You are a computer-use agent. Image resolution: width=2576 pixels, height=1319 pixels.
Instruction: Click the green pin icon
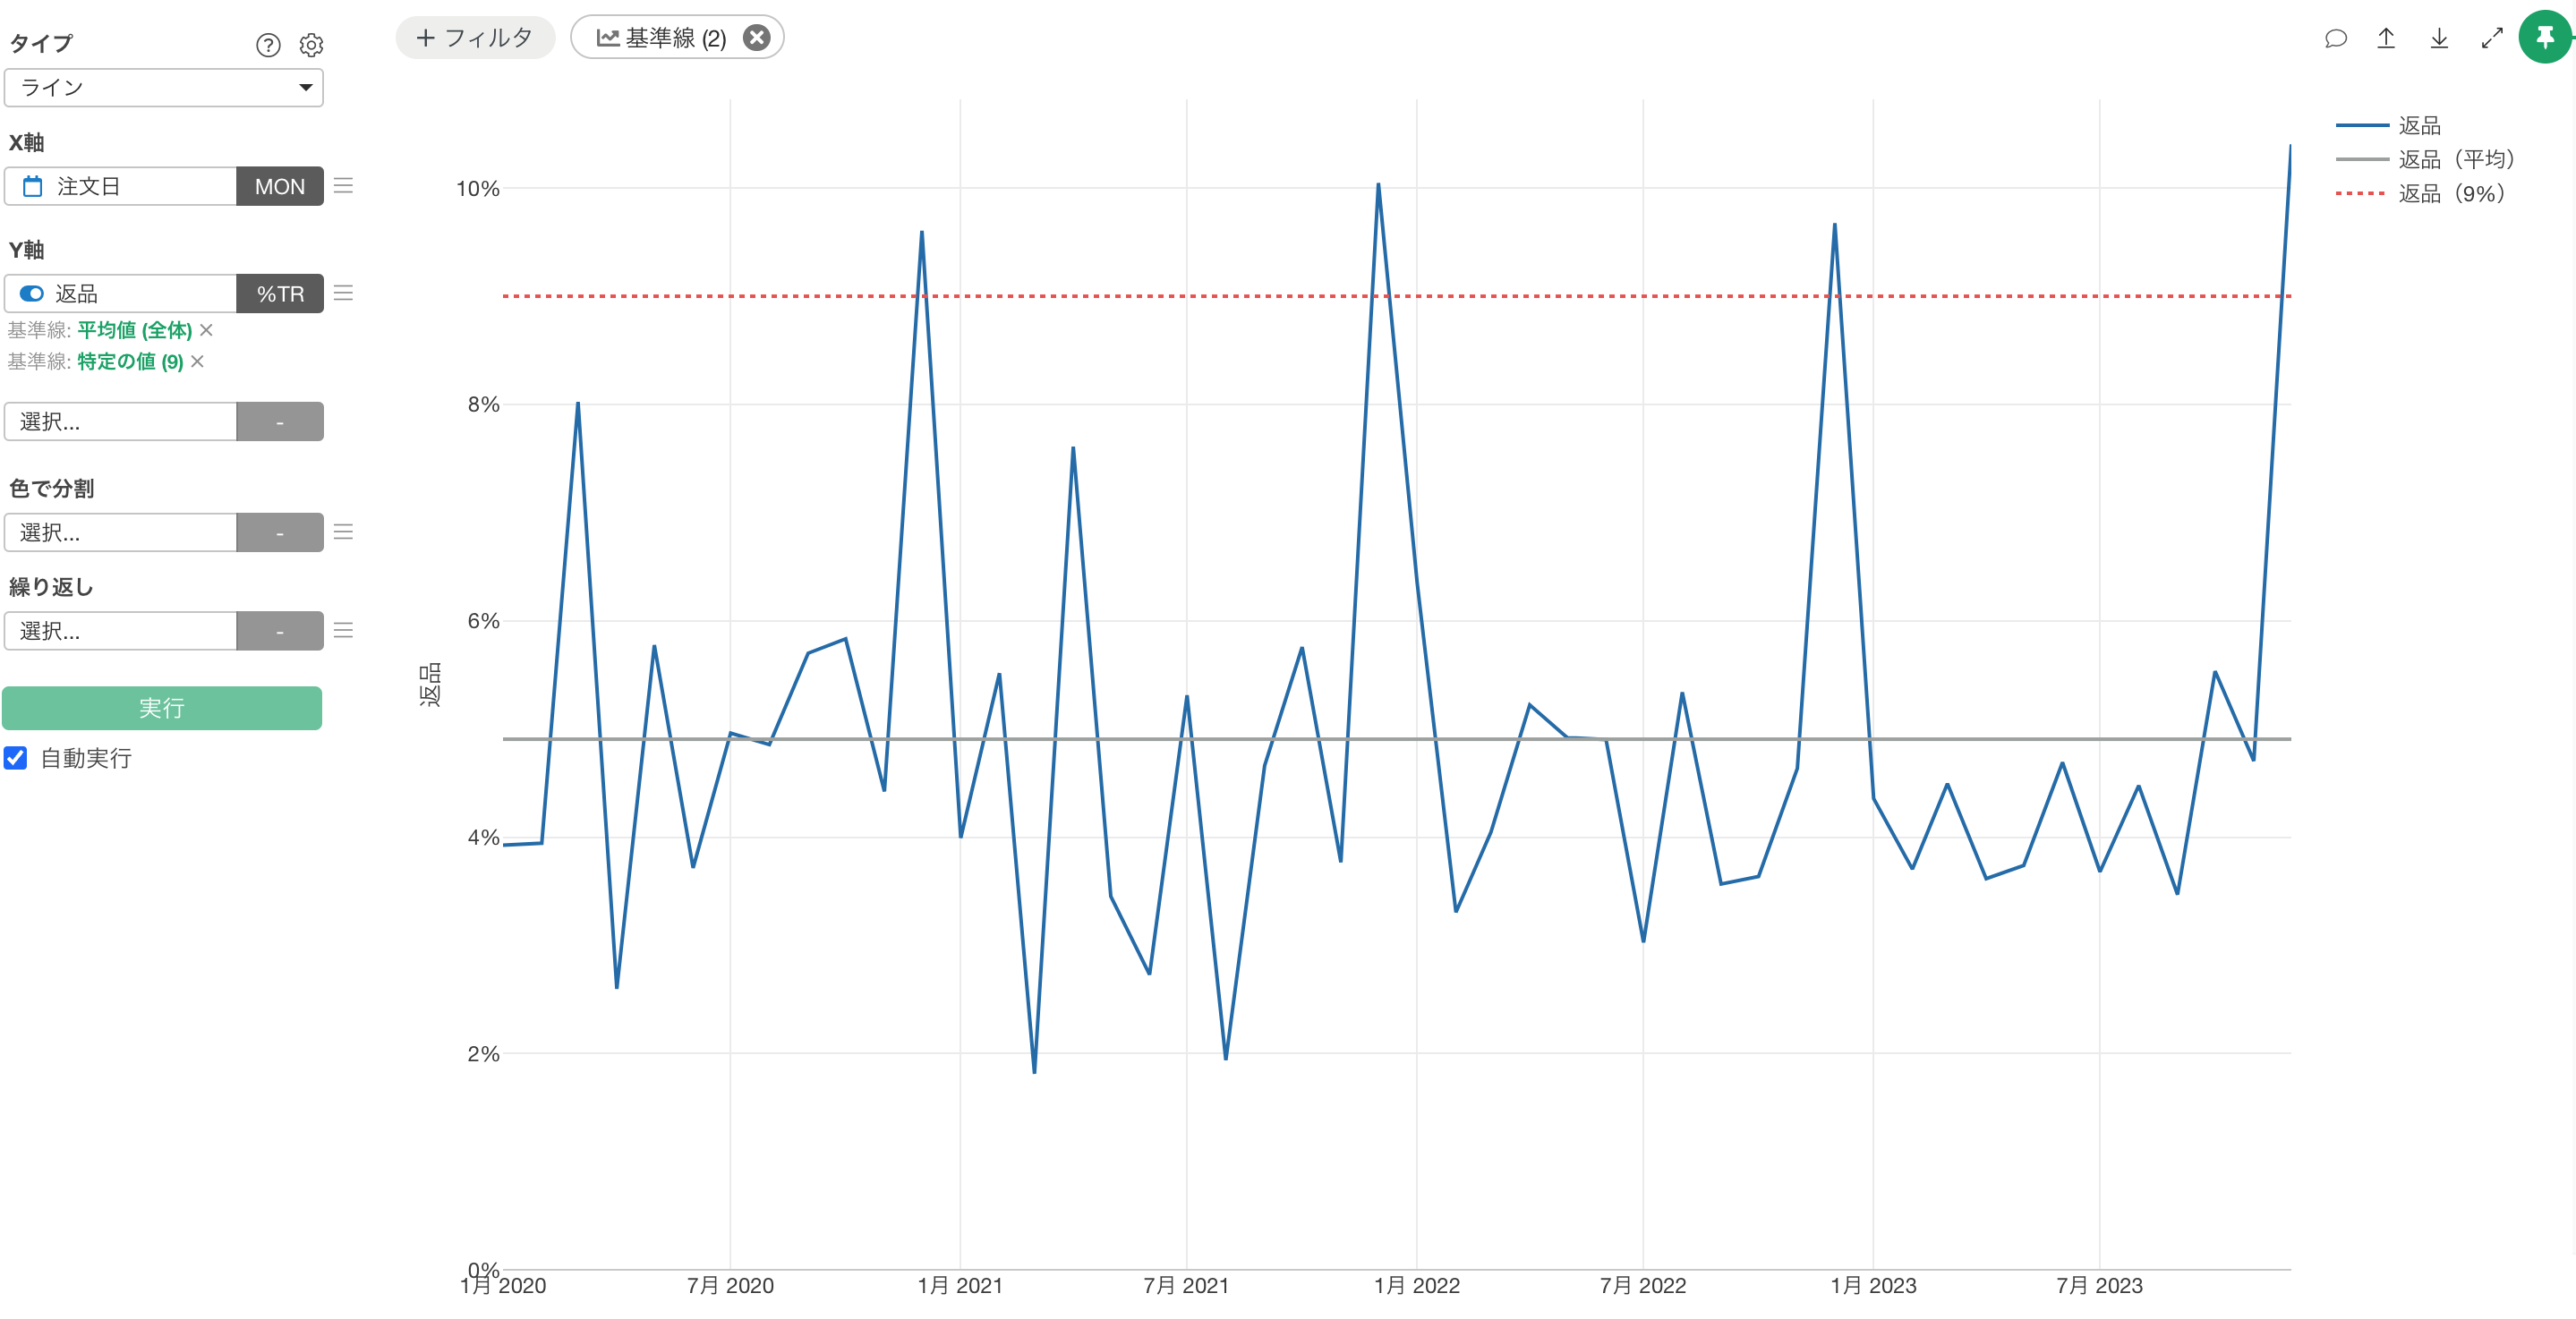click(x=2544, y=38)
